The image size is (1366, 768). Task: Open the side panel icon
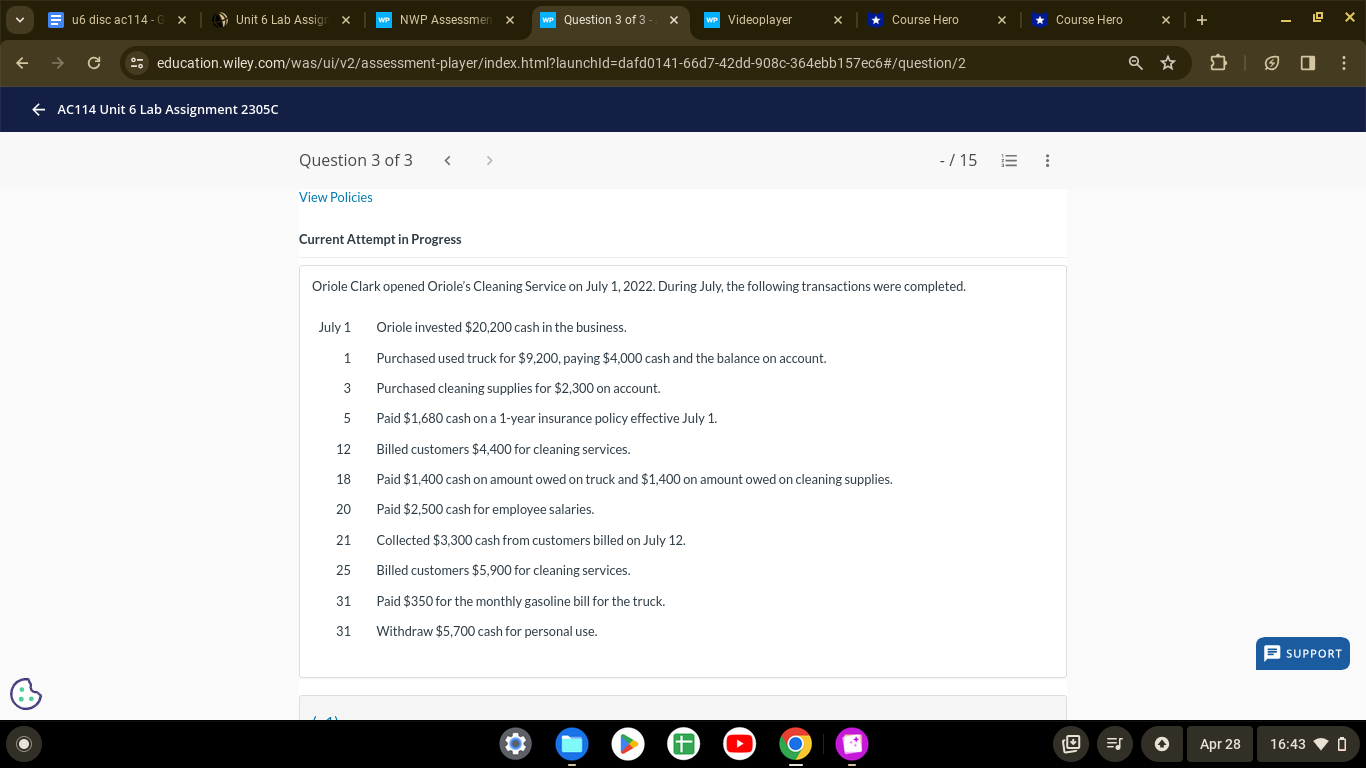(x=1307, y=63)
